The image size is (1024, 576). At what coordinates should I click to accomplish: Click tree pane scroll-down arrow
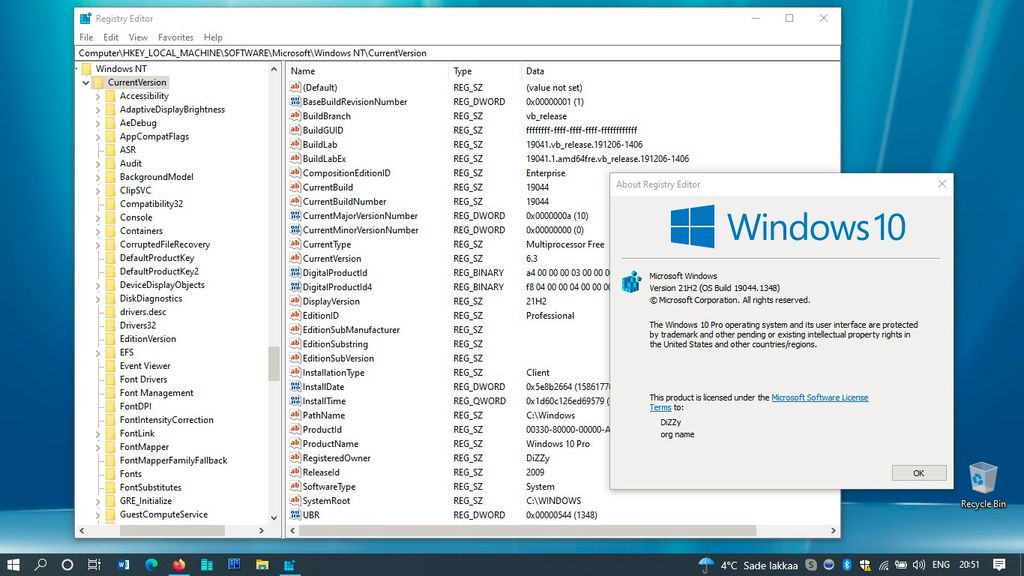[x=274, y=517]
